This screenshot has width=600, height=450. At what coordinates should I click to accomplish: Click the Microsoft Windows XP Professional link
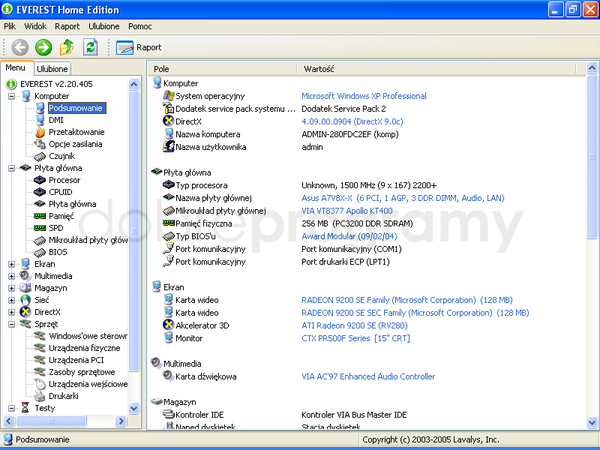(364, 96)
